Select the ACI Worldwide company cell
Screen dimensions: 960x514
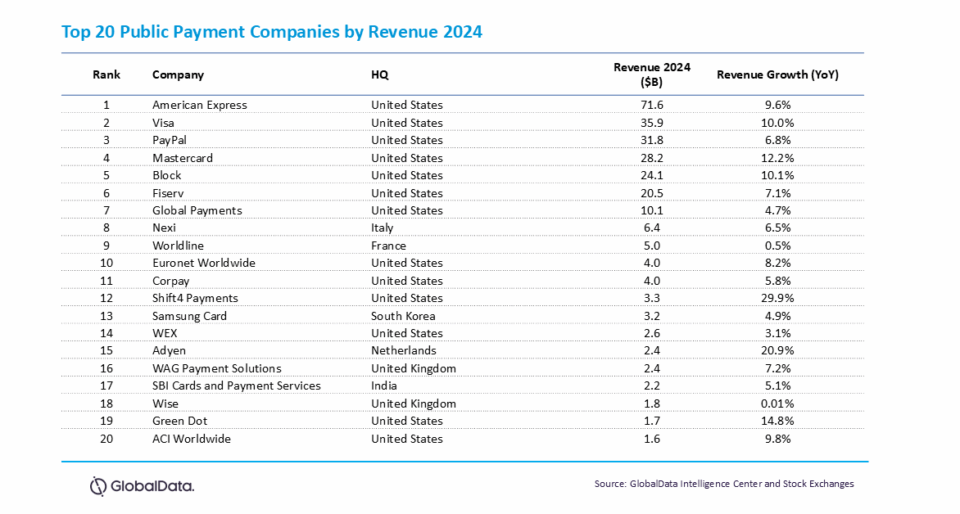192,439
